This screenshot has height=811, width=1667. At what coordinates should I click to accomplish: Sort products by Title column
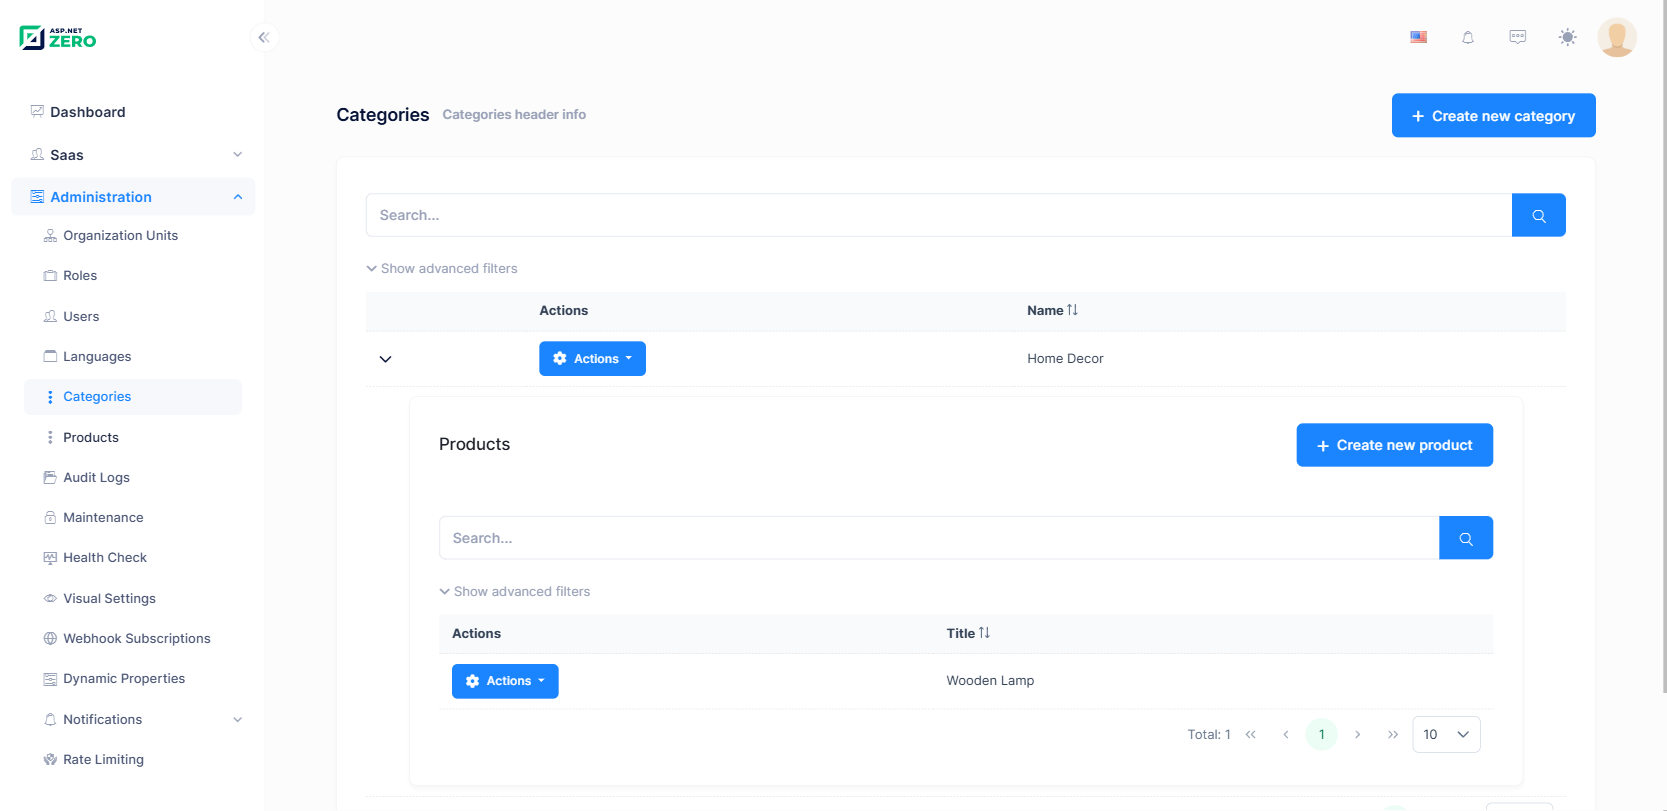pos(969,634)
